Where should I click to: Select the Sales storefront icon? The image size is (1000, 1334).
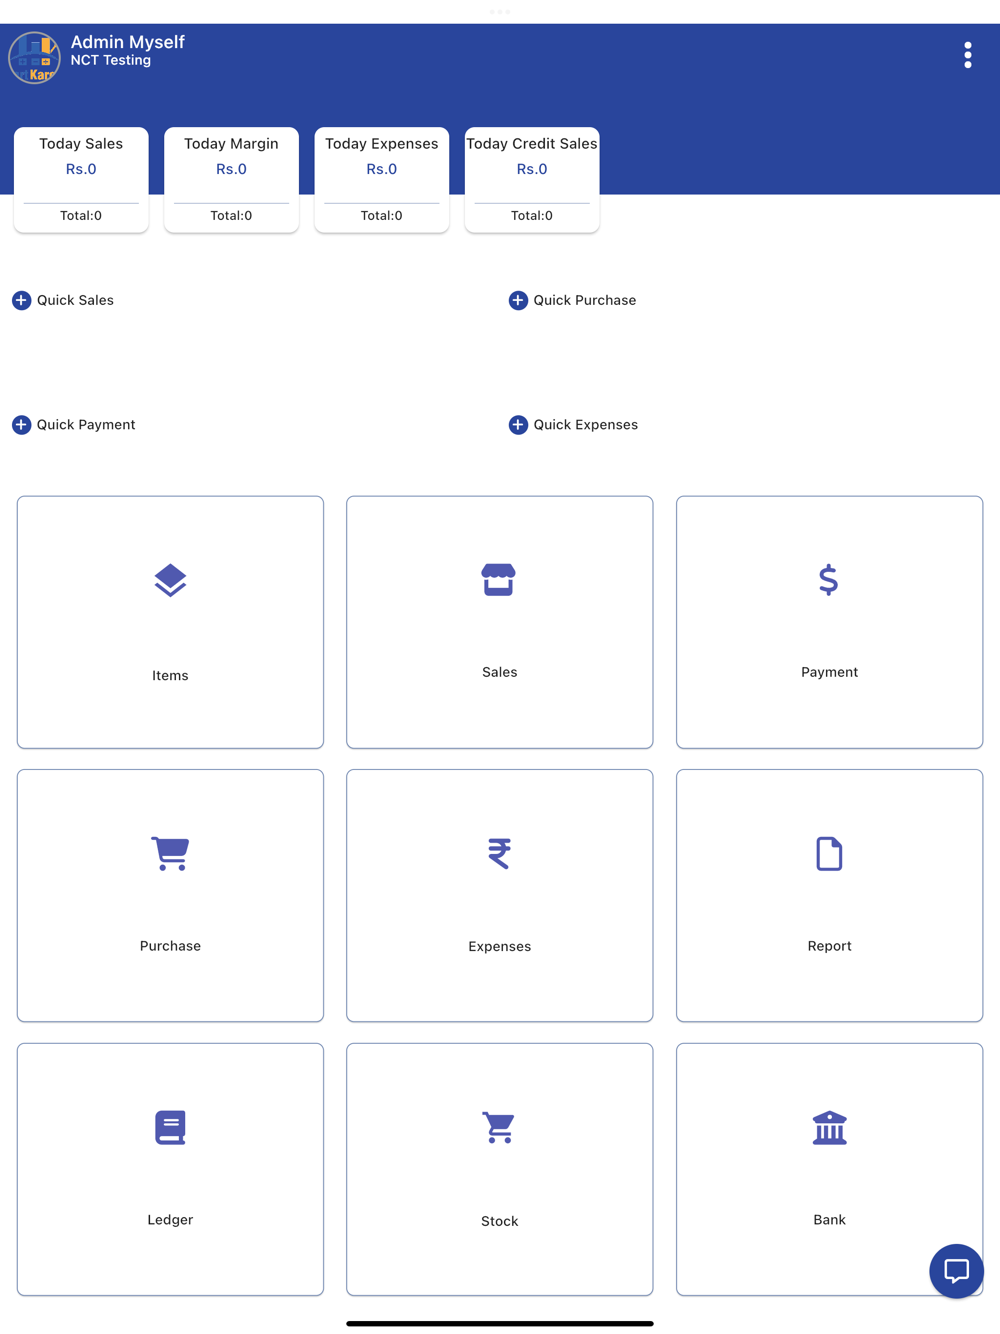[499, 579]
